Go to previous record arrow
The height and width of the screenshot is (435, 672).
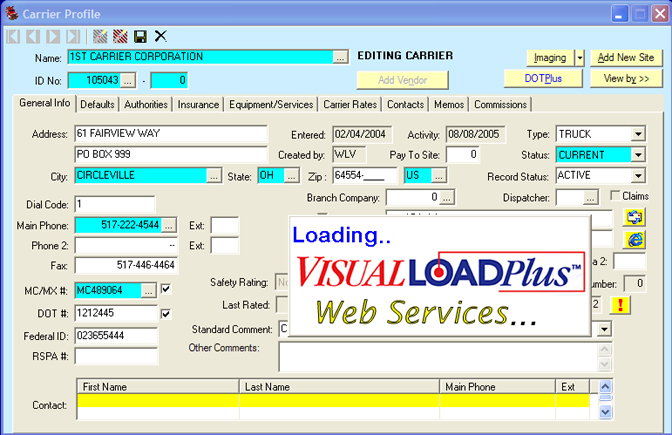pyautogui.click(x=33, y=37)
